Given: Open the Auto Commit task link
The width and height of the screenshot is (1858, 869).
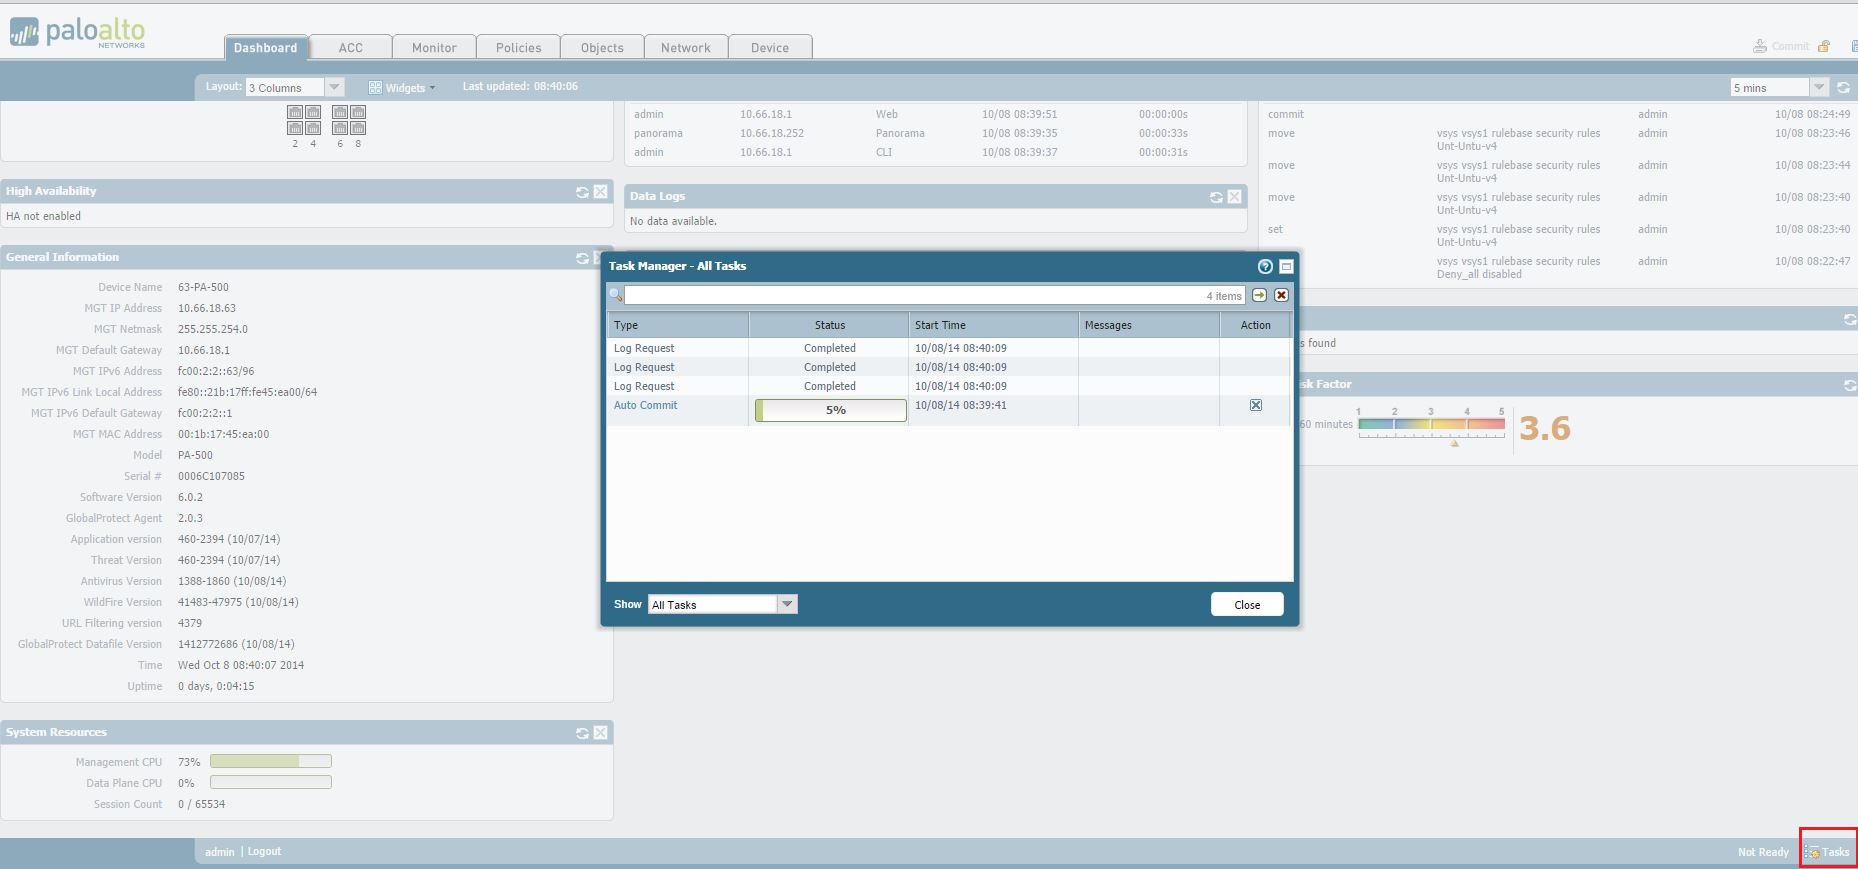Looking at the screenshot, I should [645, 405].
